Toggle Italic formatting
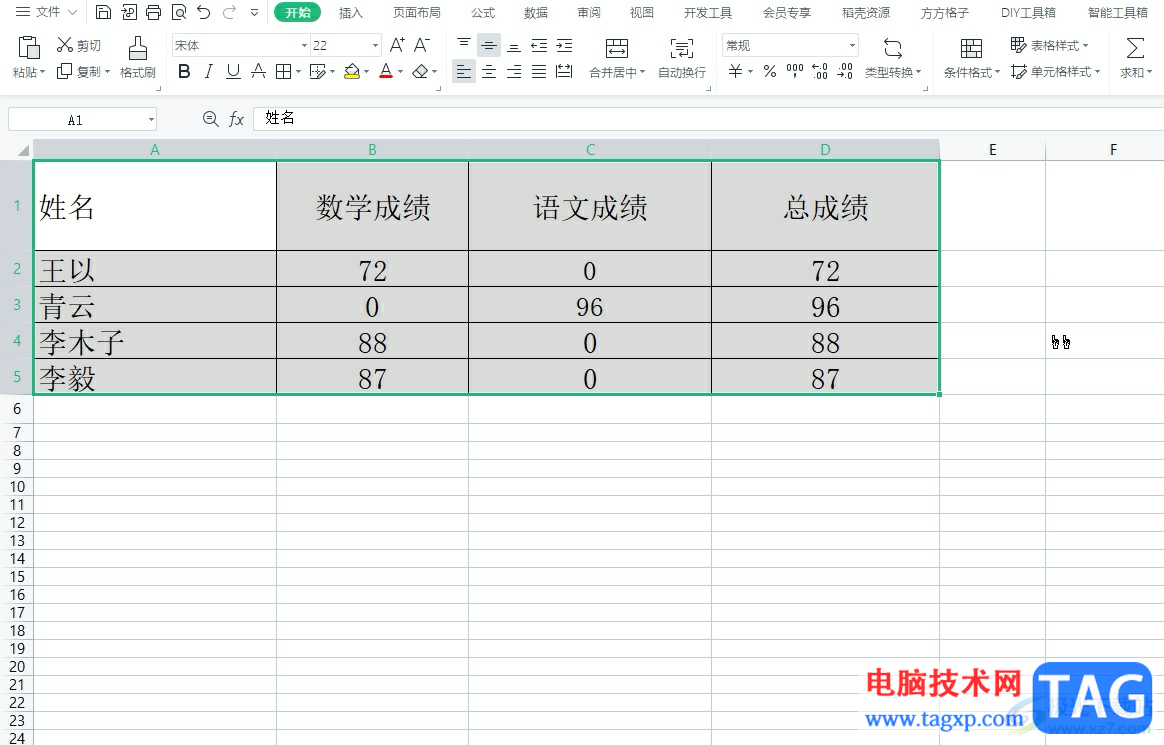Image resolution: width=1164 pixels, height=745 pixels. (209, 71)
